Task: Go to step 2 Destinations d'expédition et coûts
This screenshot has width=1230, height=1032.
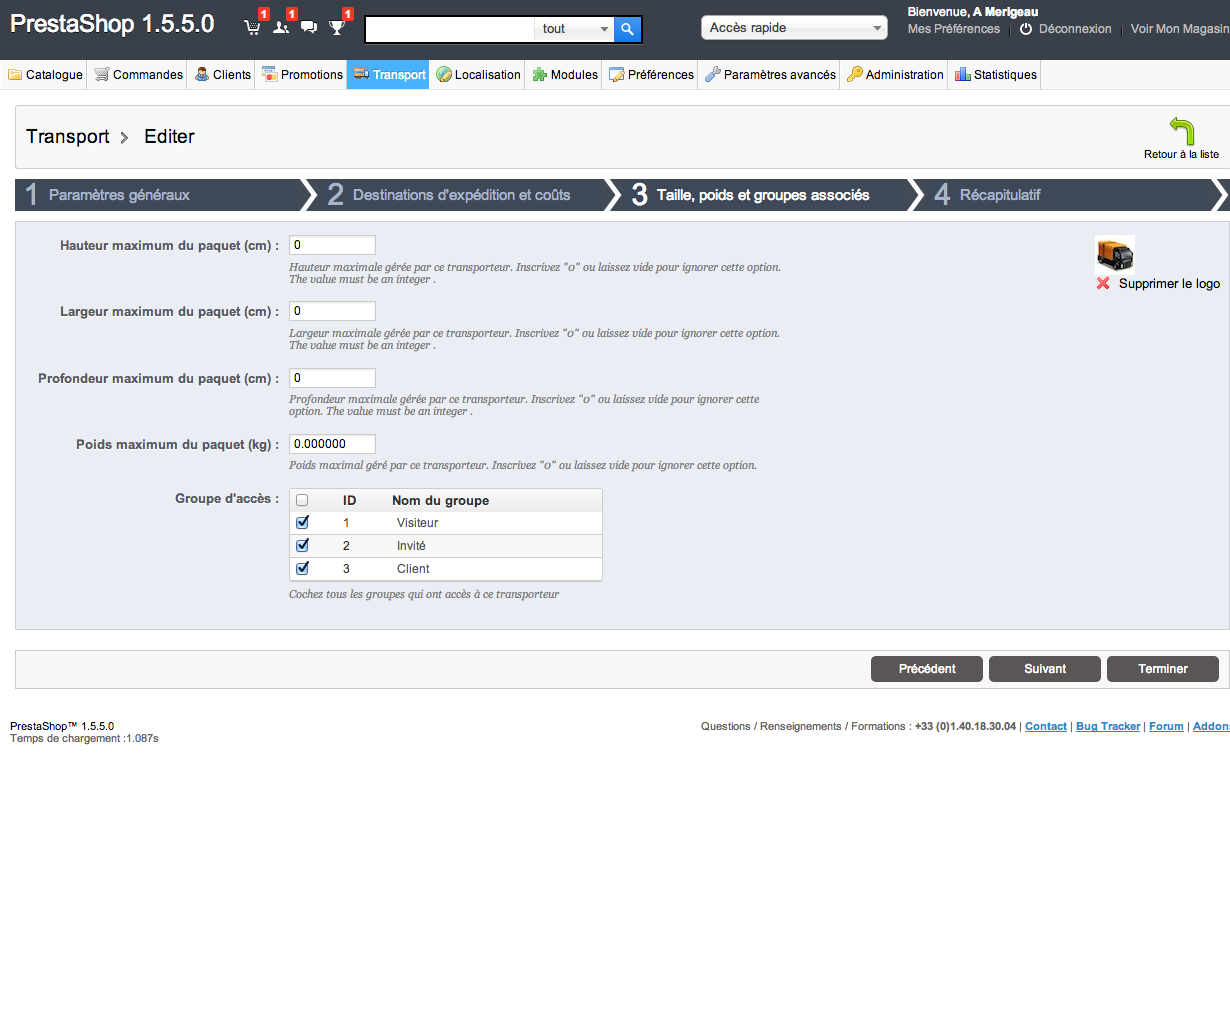Action: point(461,195)
